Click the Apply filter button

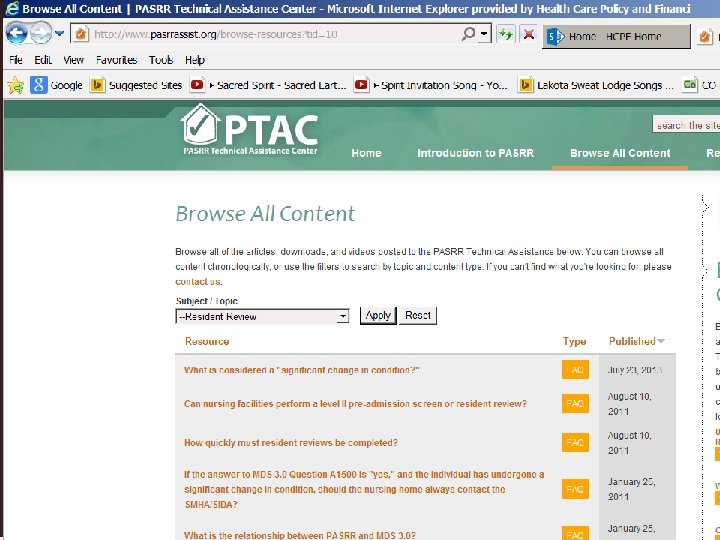tap(378, 315)
